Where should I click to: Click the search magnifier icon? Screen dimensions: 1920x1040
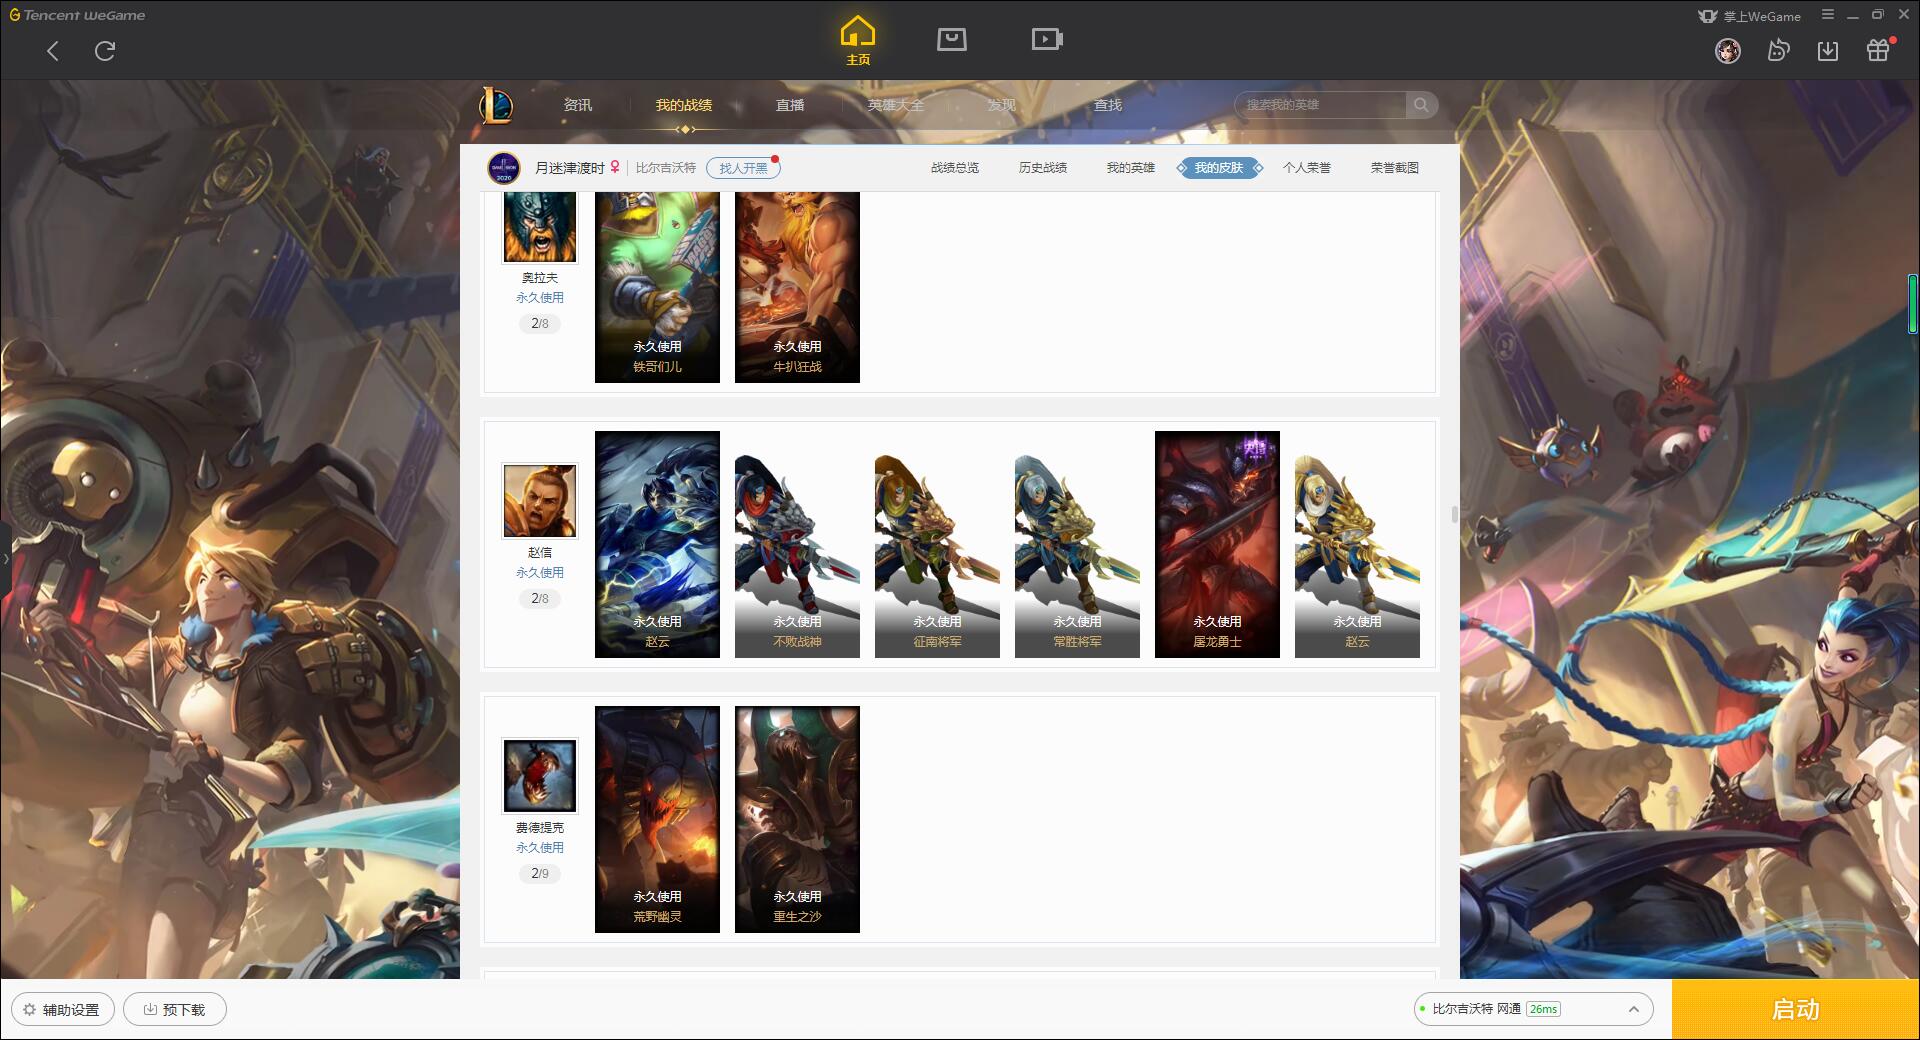coord(1421,104)
